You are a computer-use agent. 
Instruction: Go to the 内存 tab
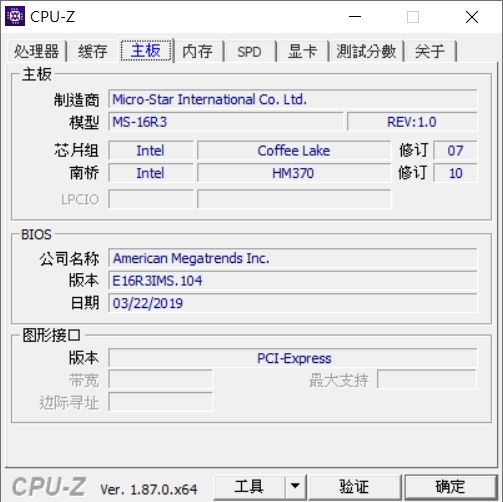(198, 51)
